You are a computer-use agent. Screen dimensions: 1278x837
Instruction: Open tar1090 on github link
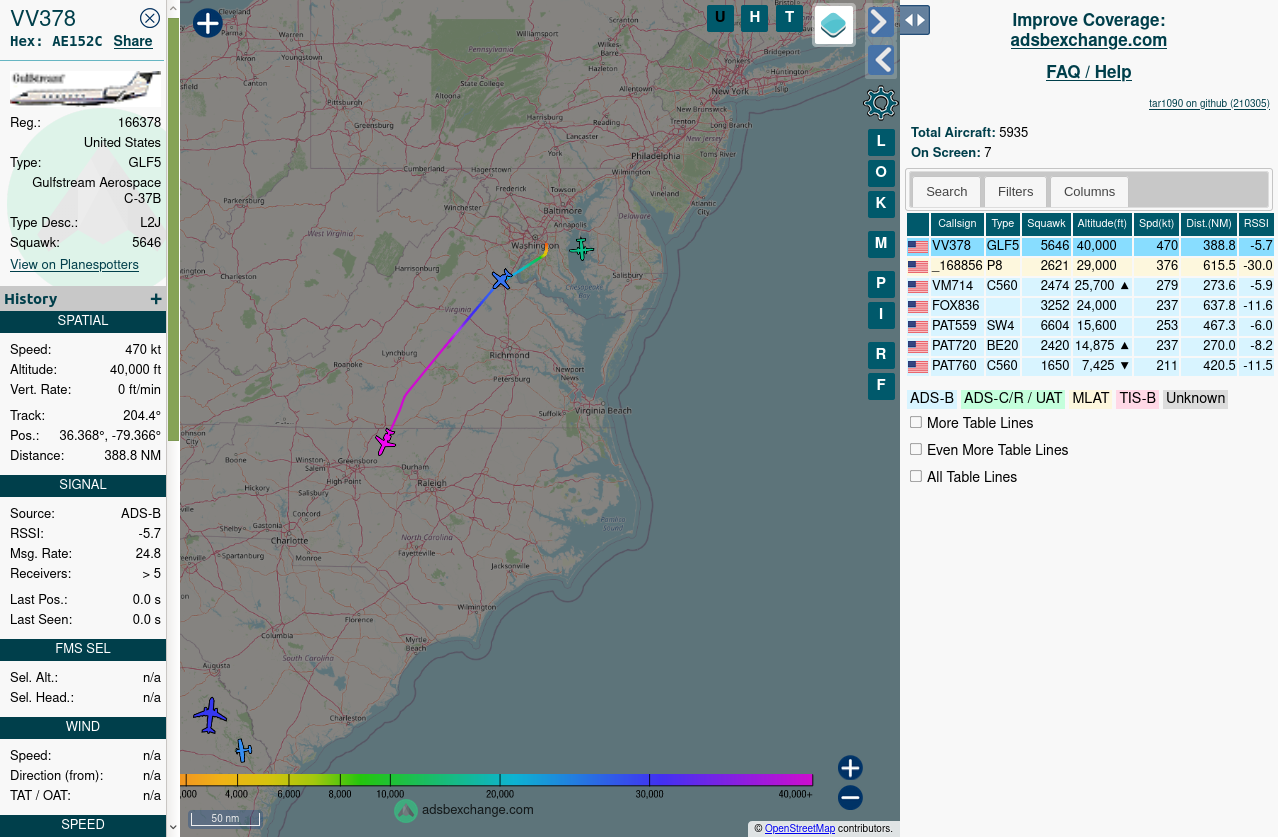pos(1209,103)
